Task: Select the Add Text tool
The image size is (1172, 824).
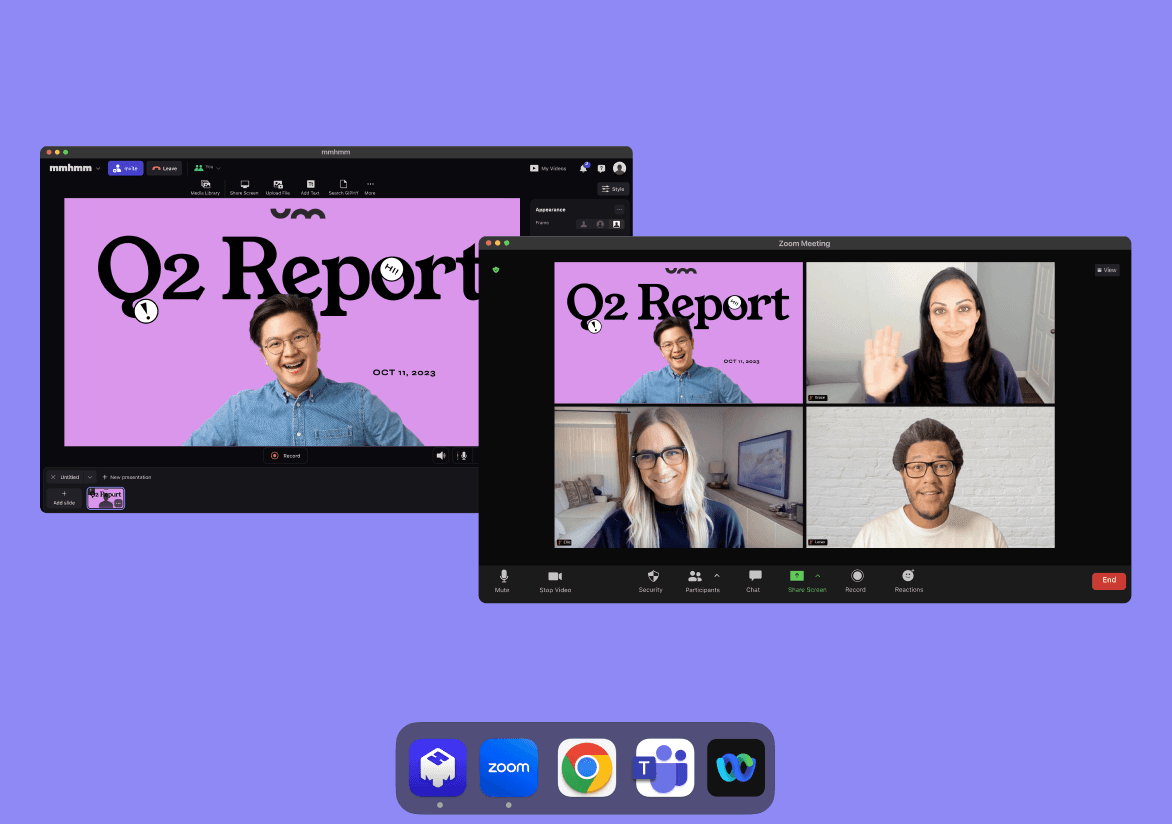Action: (x=310, y=186)
